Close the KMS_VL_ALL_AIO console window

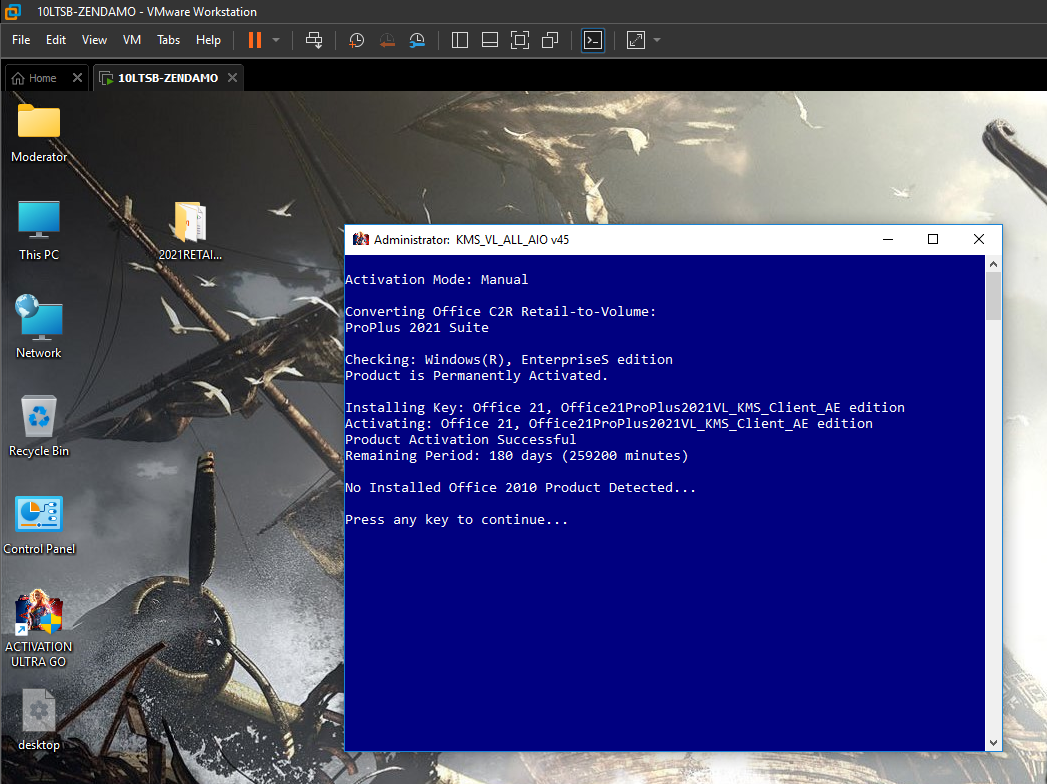(x=979, y=239)
